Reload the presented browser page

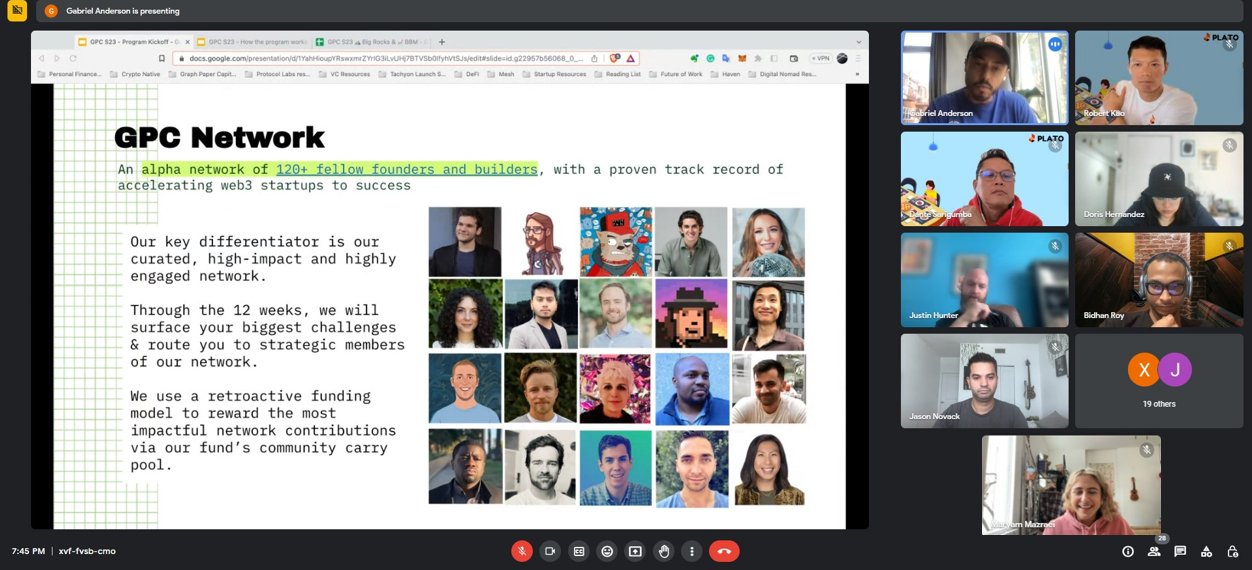tap(72, 58)
